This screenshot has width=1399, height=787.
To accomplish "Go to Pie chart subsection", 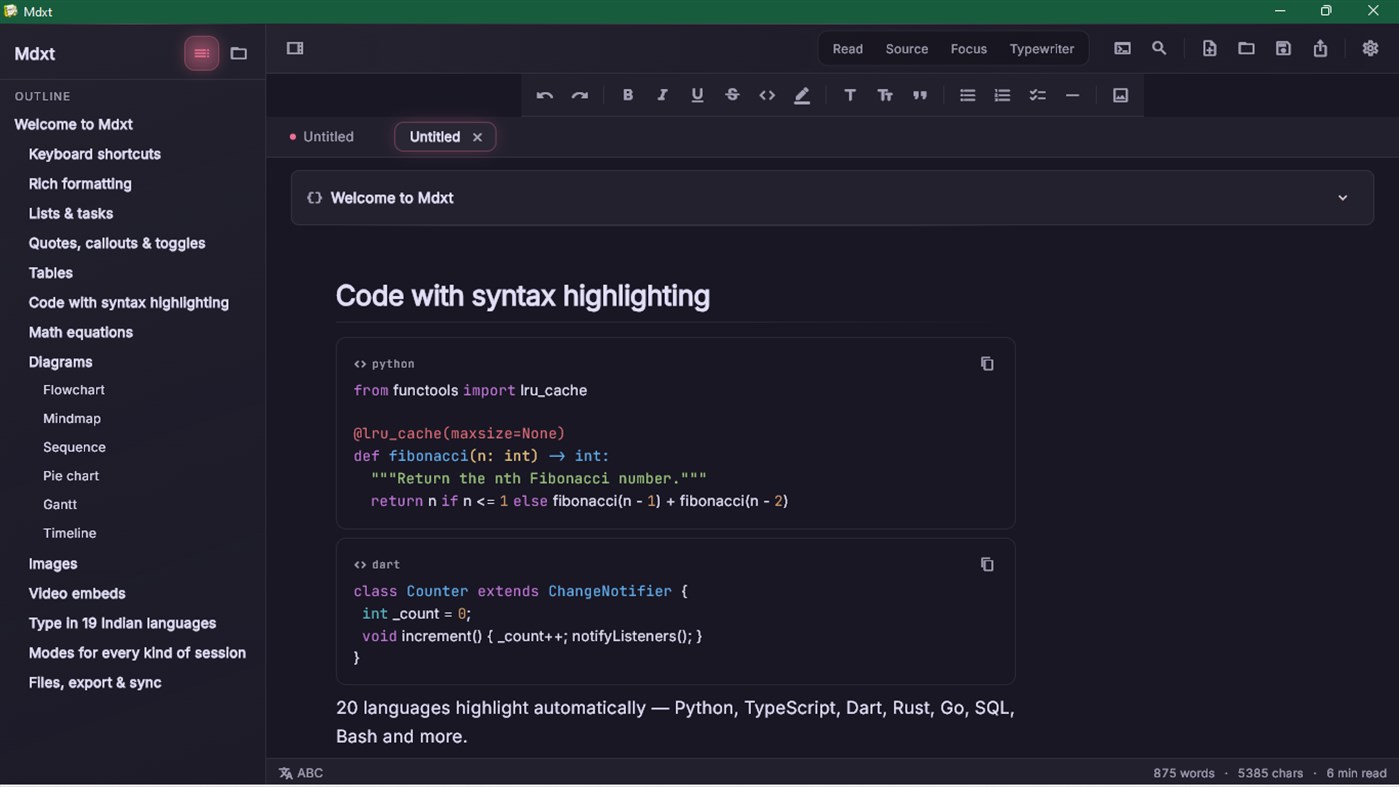I will [71, 476].
